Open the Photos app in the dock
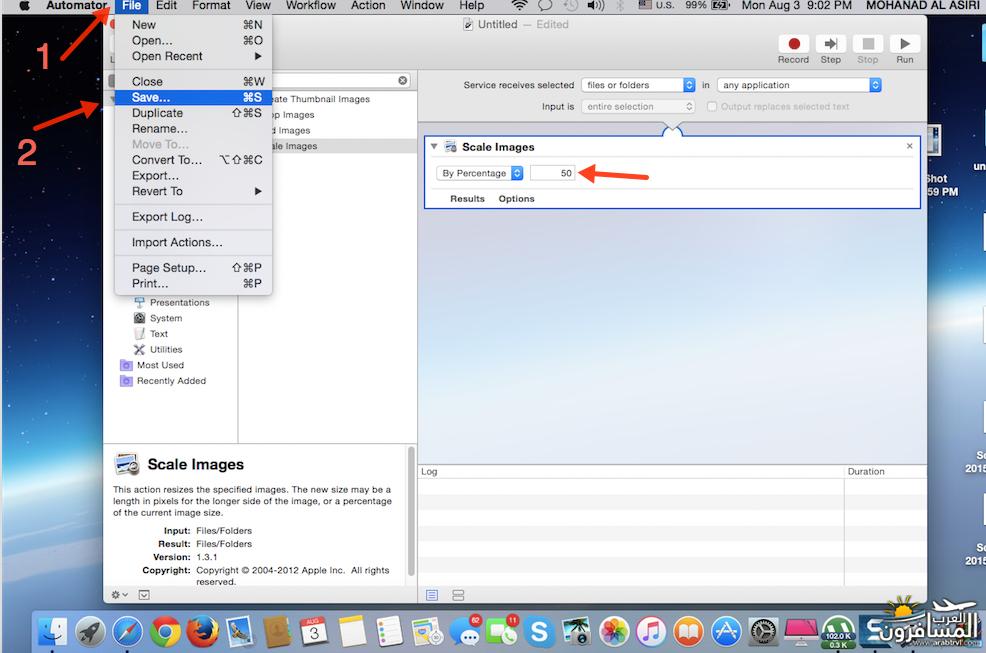 pos(614,631)
